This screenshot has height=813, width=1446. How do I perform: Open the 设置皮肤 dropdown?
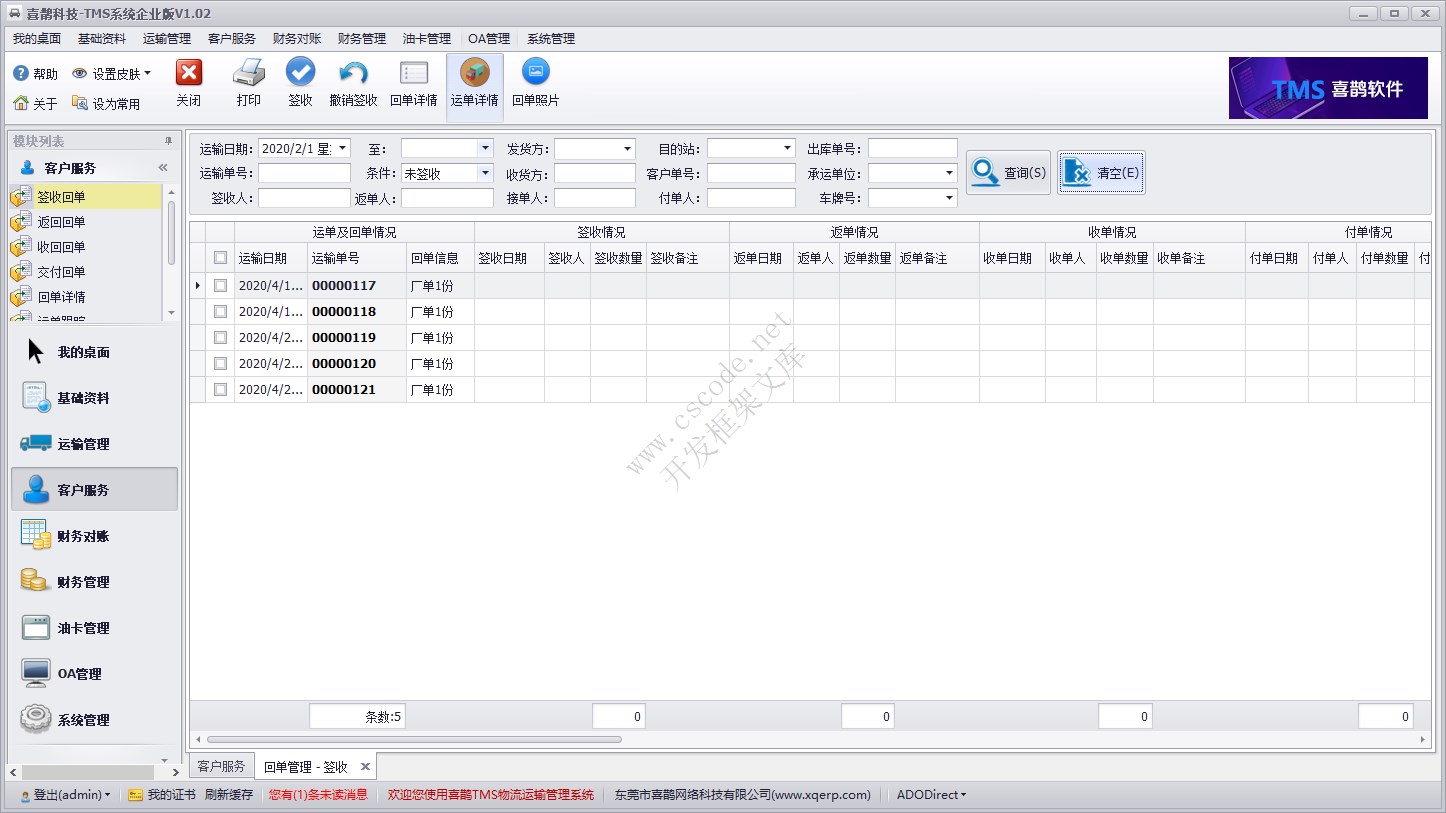click(112, 74)
